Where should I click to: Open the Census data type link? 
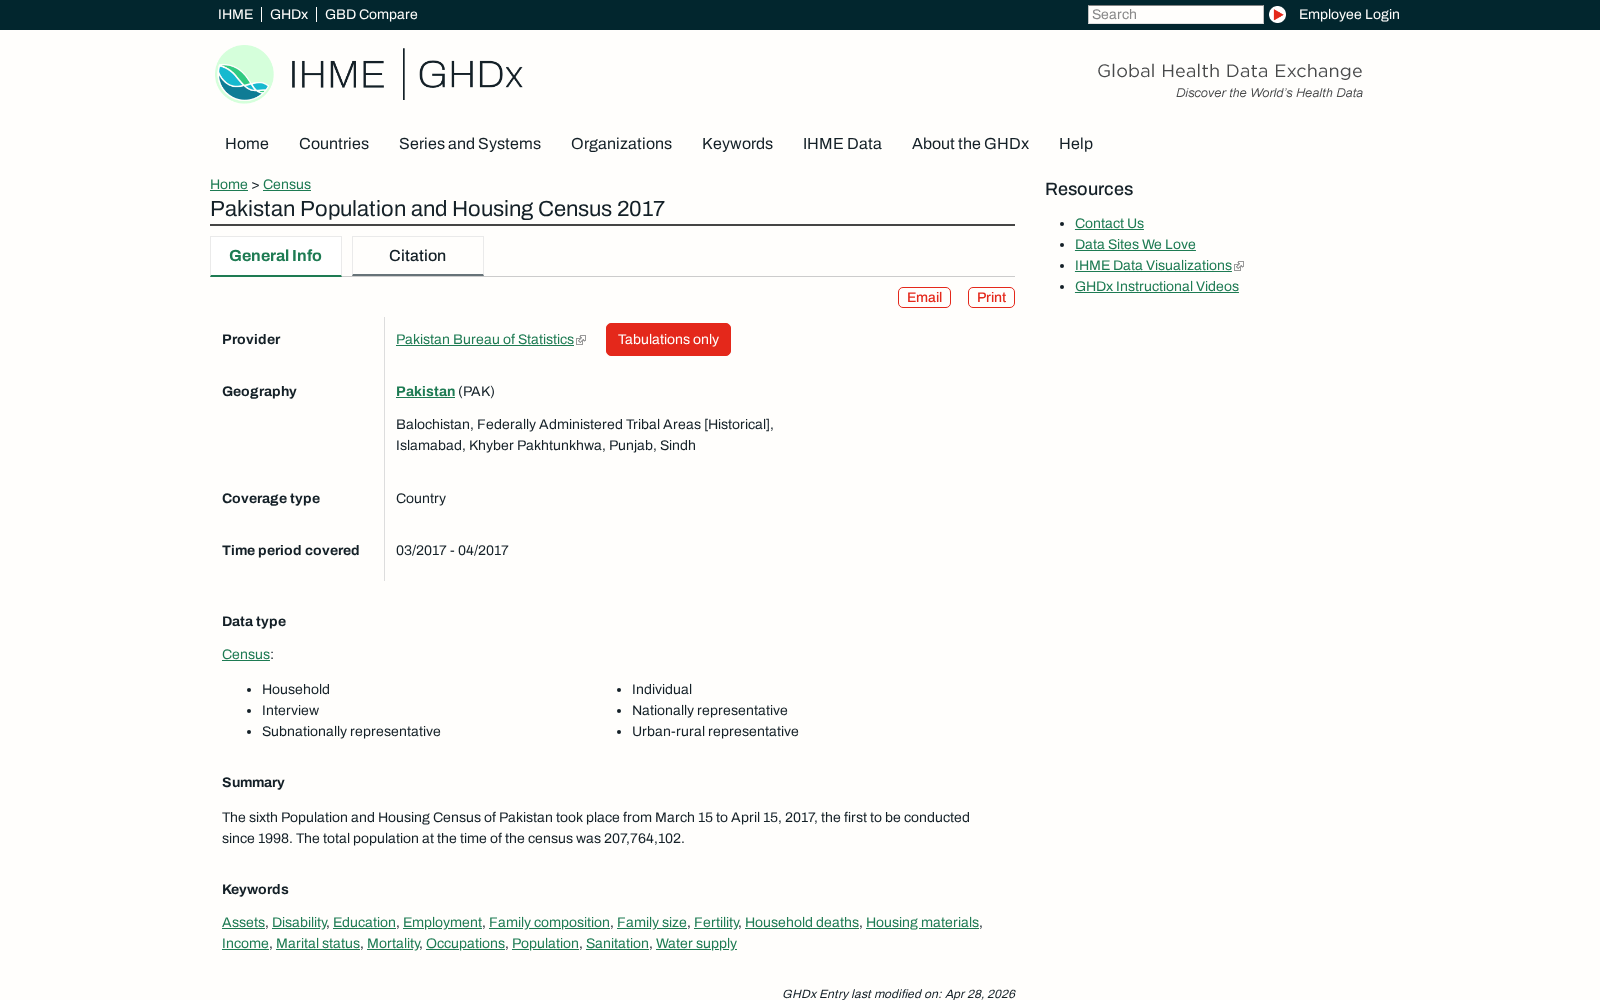pos(246,655)
